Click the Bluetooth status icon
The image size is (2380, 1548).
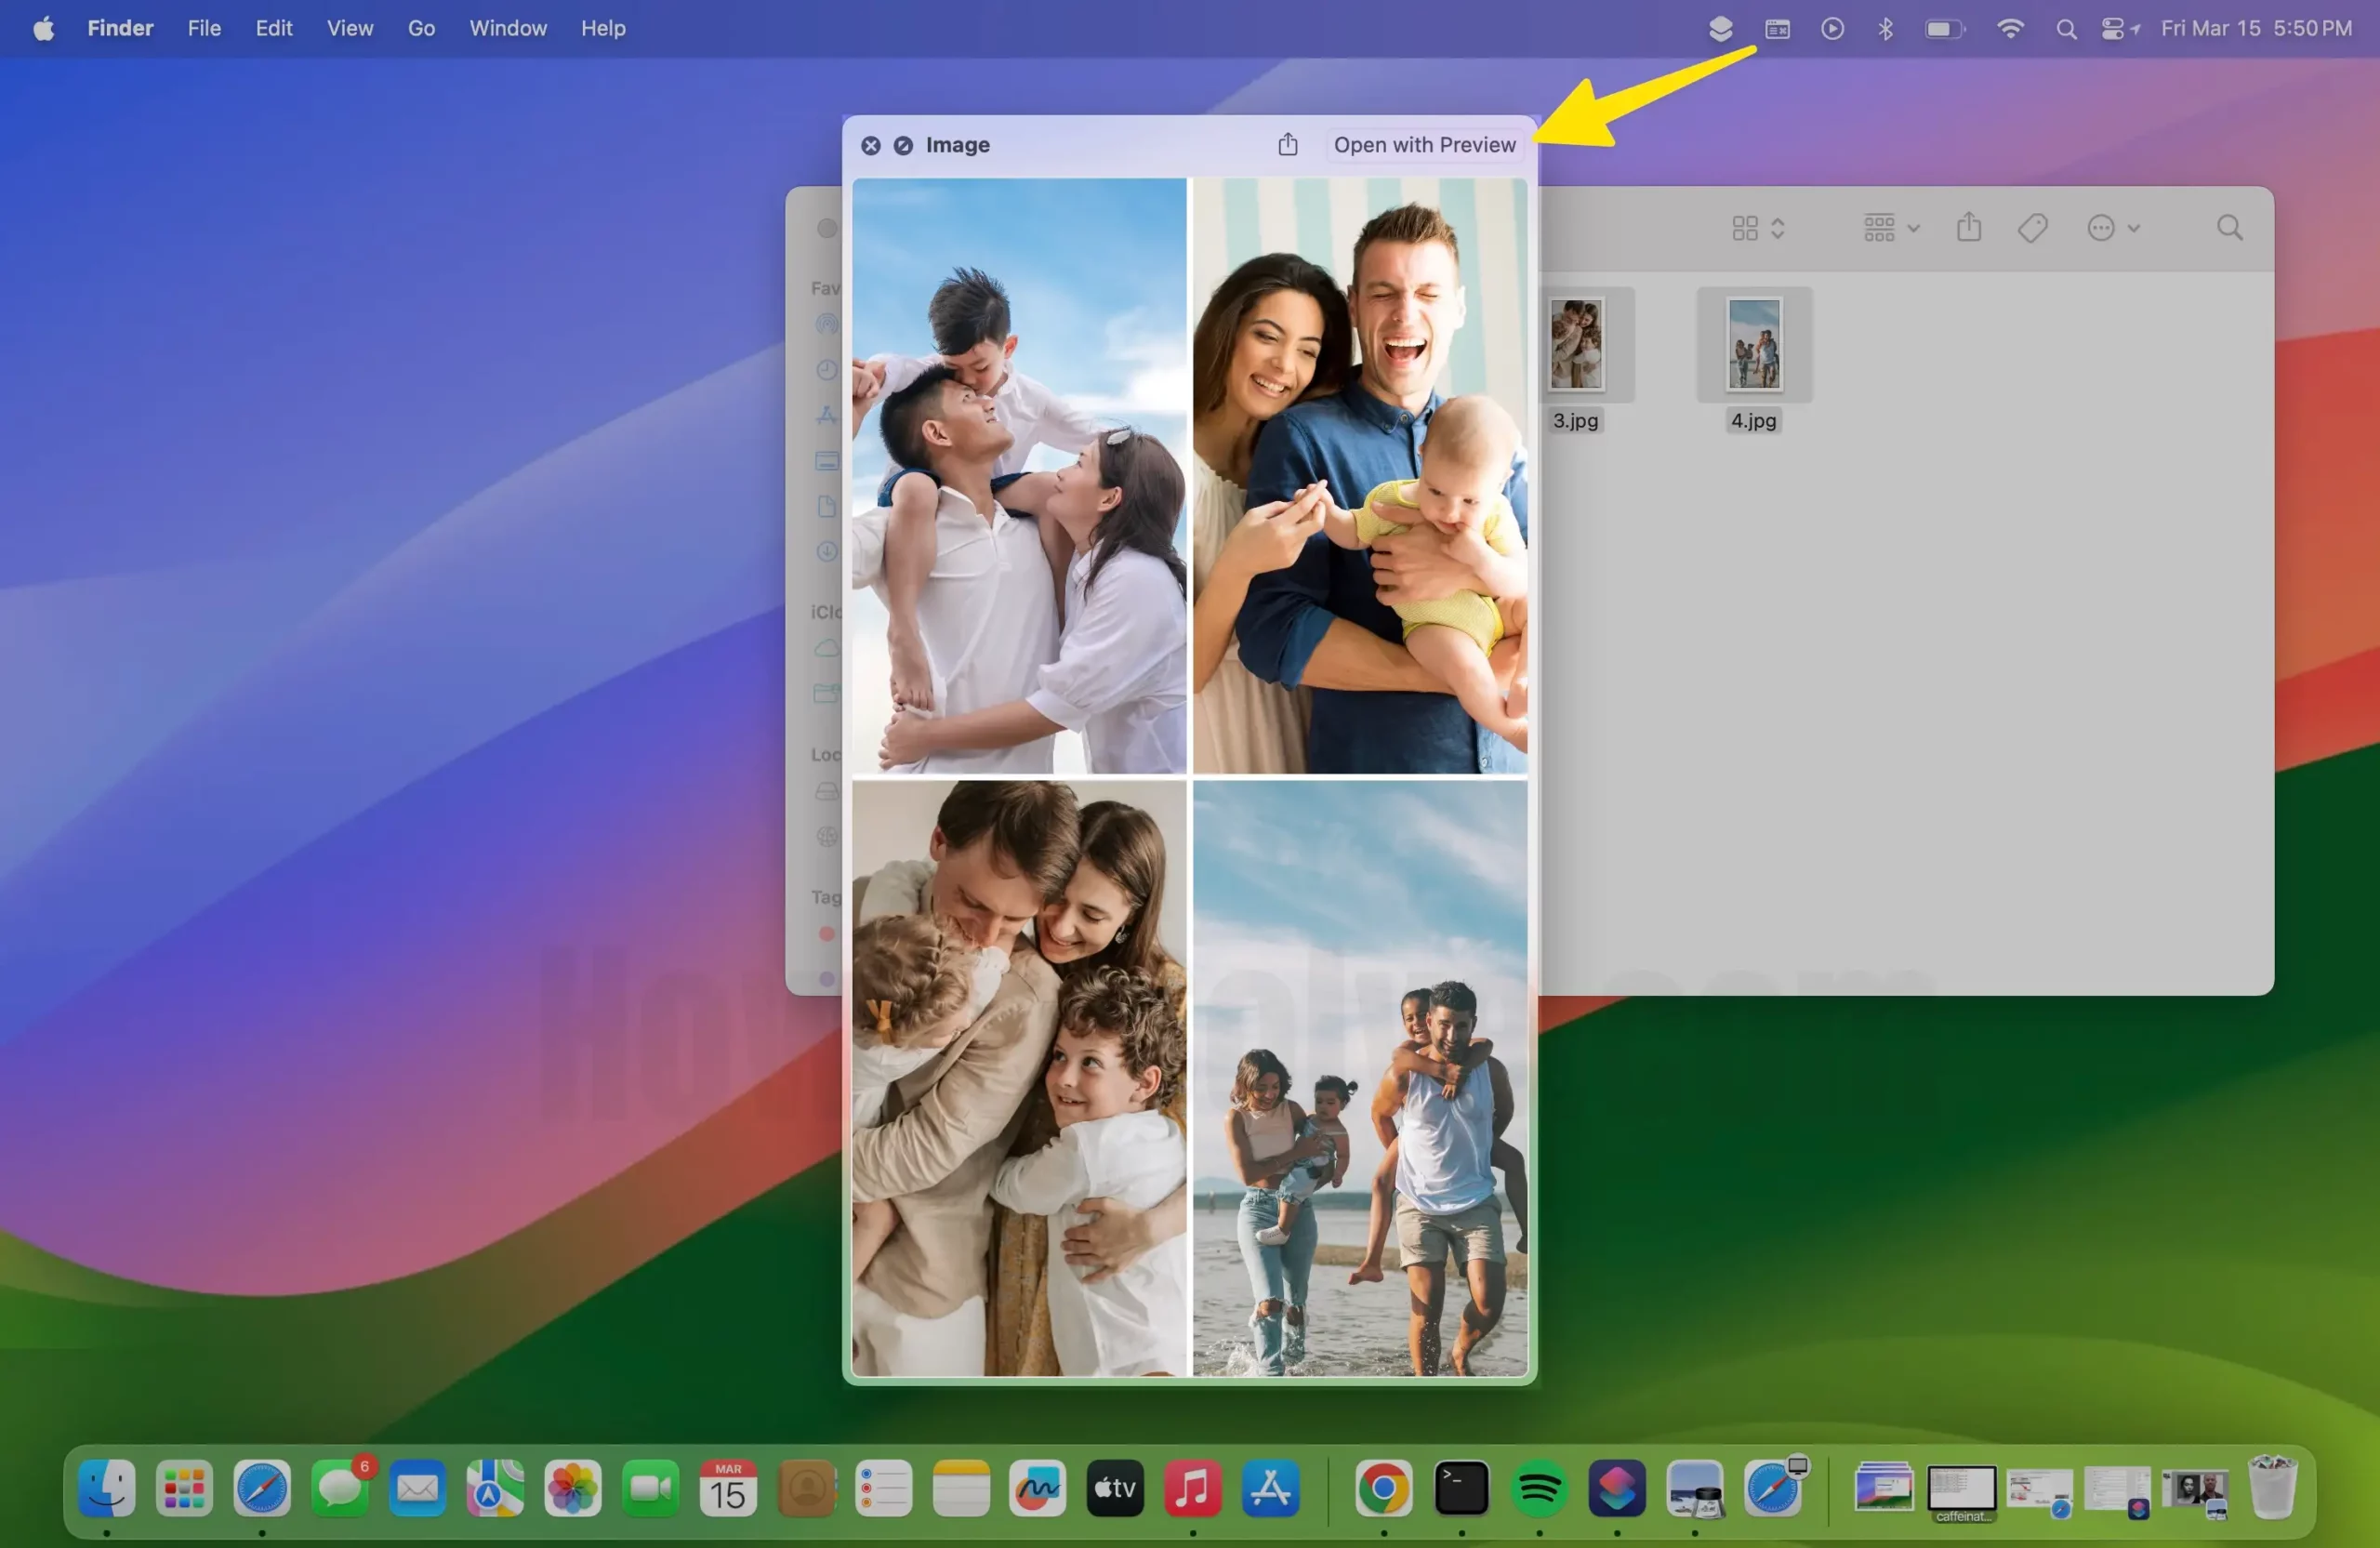(1885, 29)
